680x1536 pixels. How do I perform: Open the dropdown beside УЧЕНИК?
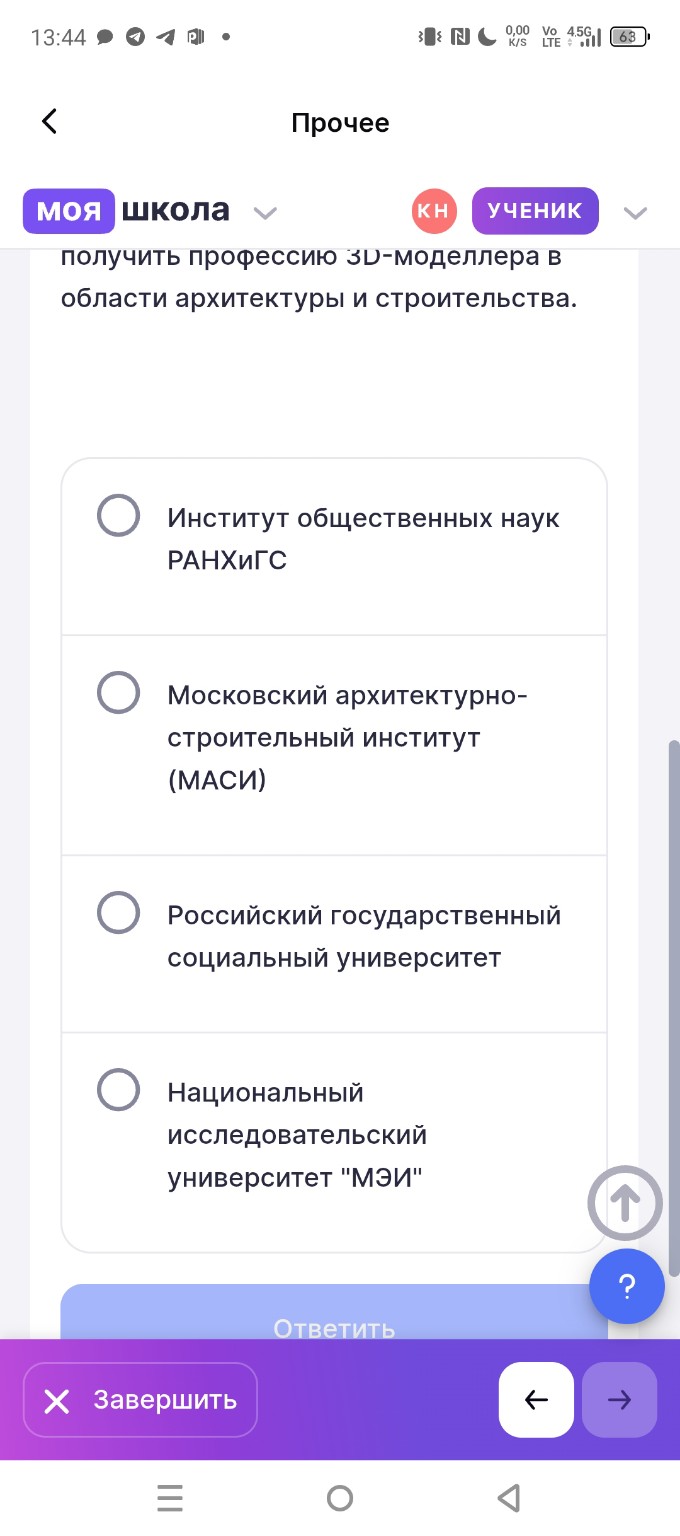(636, 211)
